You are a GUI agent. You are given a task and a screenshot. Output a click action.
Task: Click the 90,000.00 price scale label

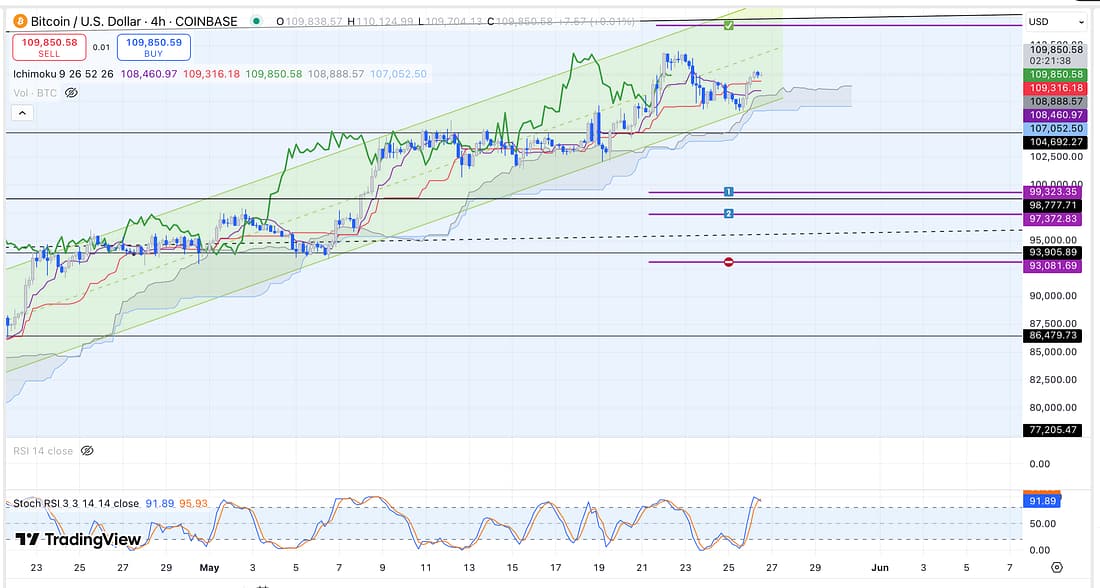pos(1053,296)
